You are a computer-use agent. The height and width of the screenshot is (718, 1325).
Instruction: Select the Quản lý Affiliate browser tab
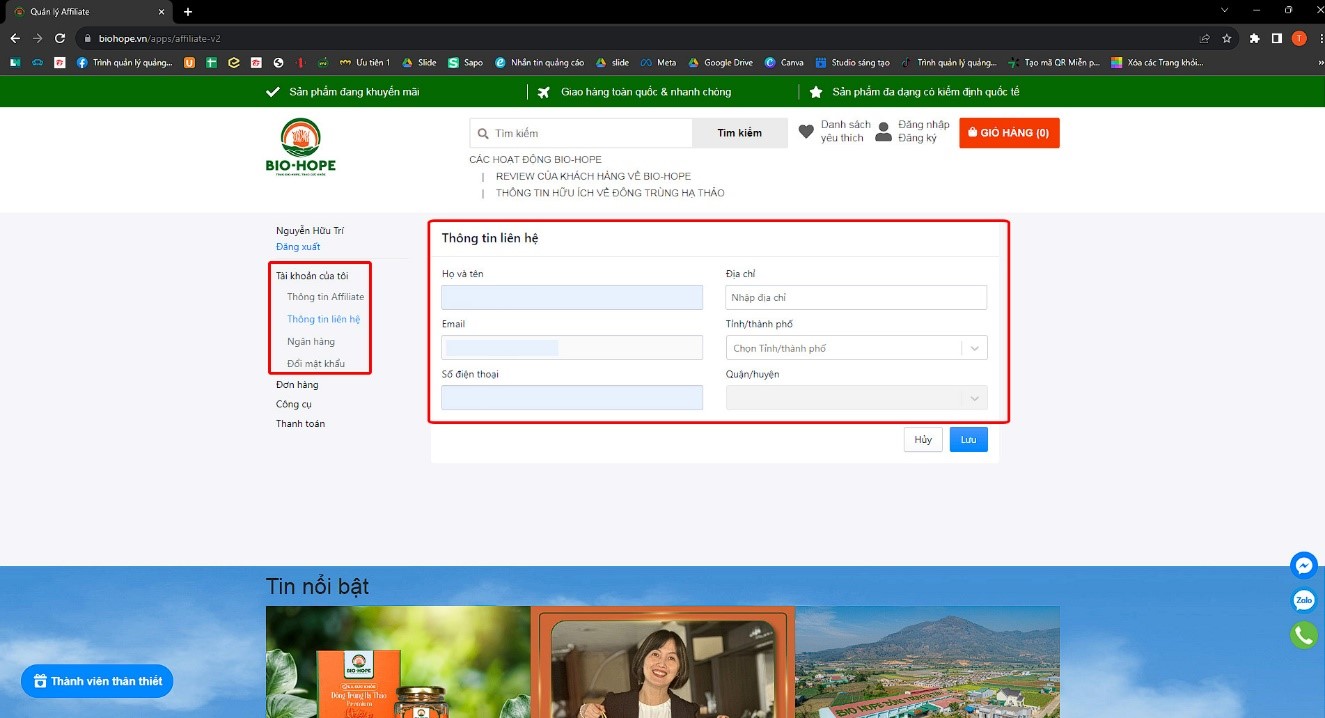tap(87, 11)
